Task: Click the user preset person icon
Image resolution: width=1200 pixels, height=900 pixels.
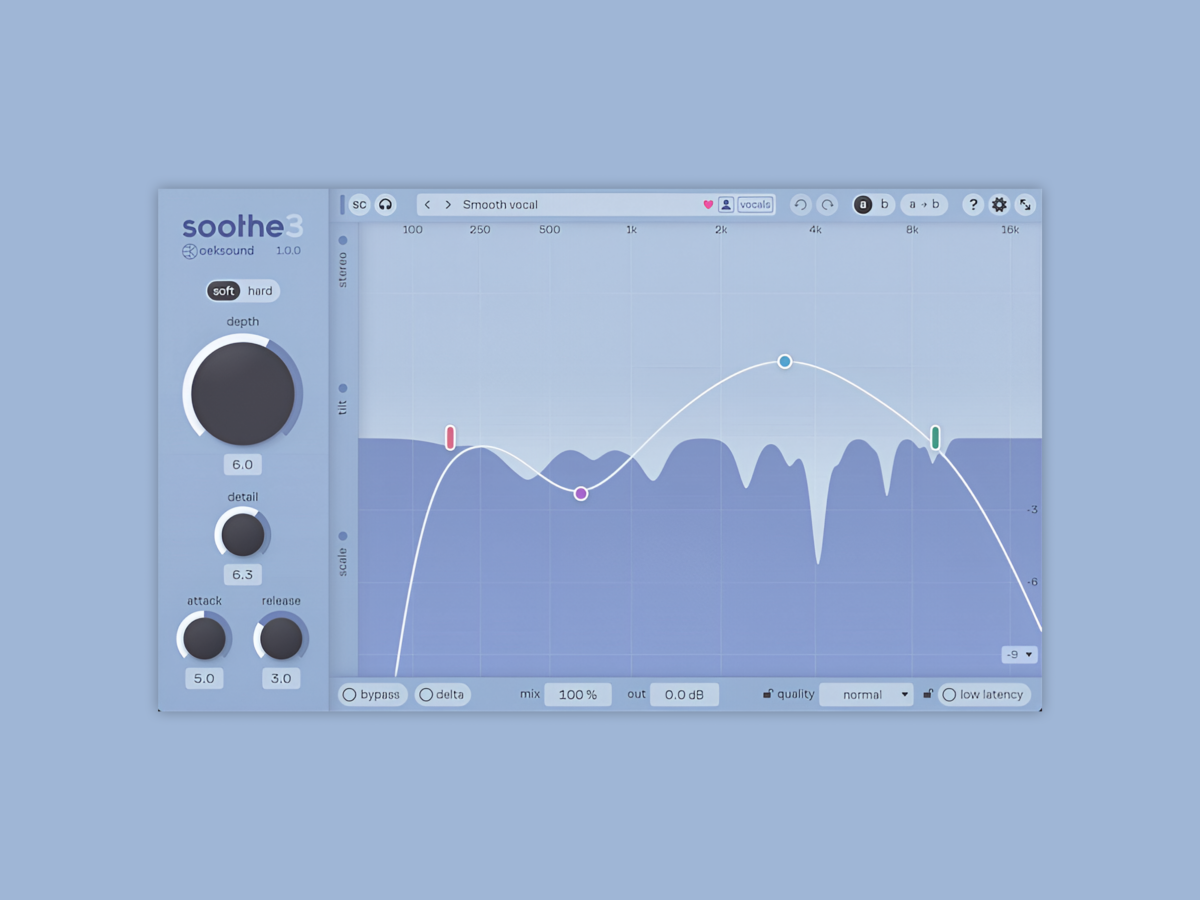Action: click(726, 205)
